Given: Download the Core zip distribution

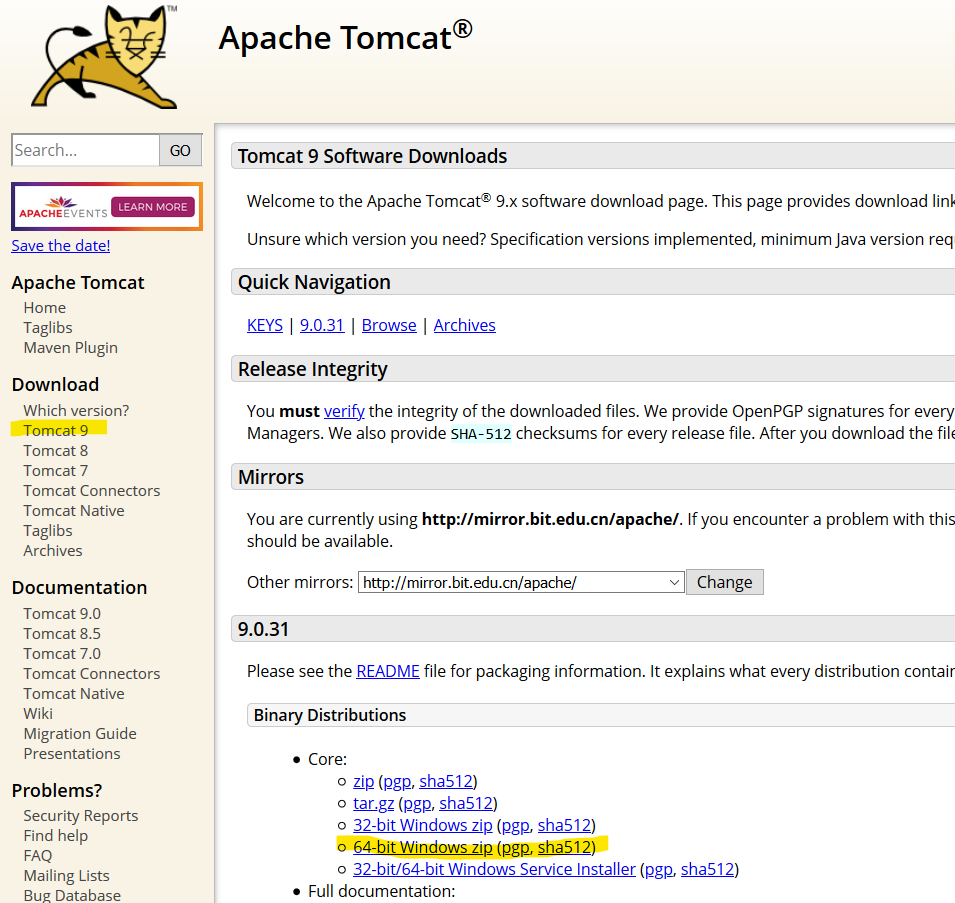Looking at the screenshot, I should click(x=364, y=781).
